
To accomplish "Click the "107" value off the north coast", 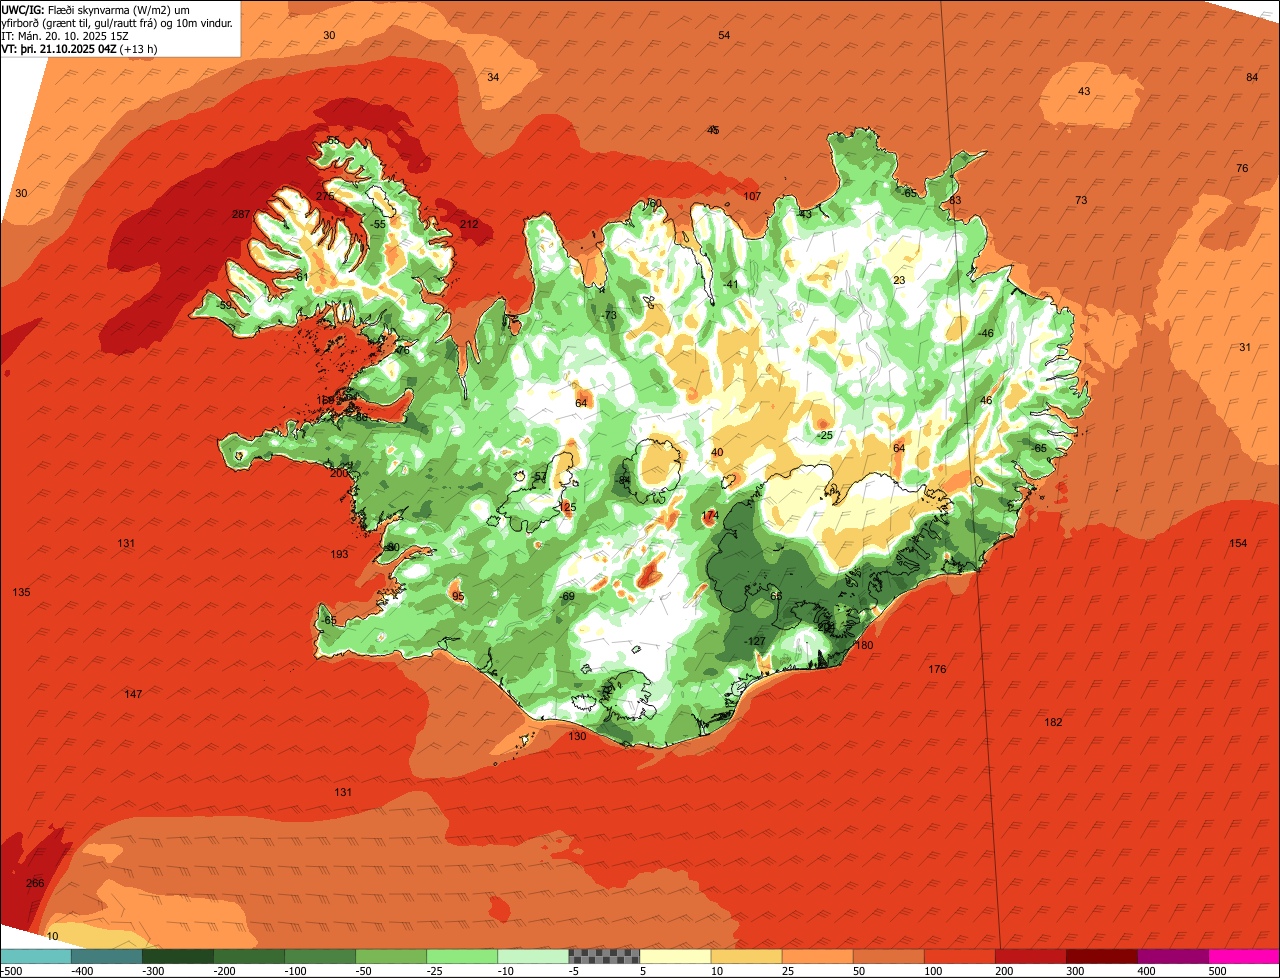I will point(753,196).
